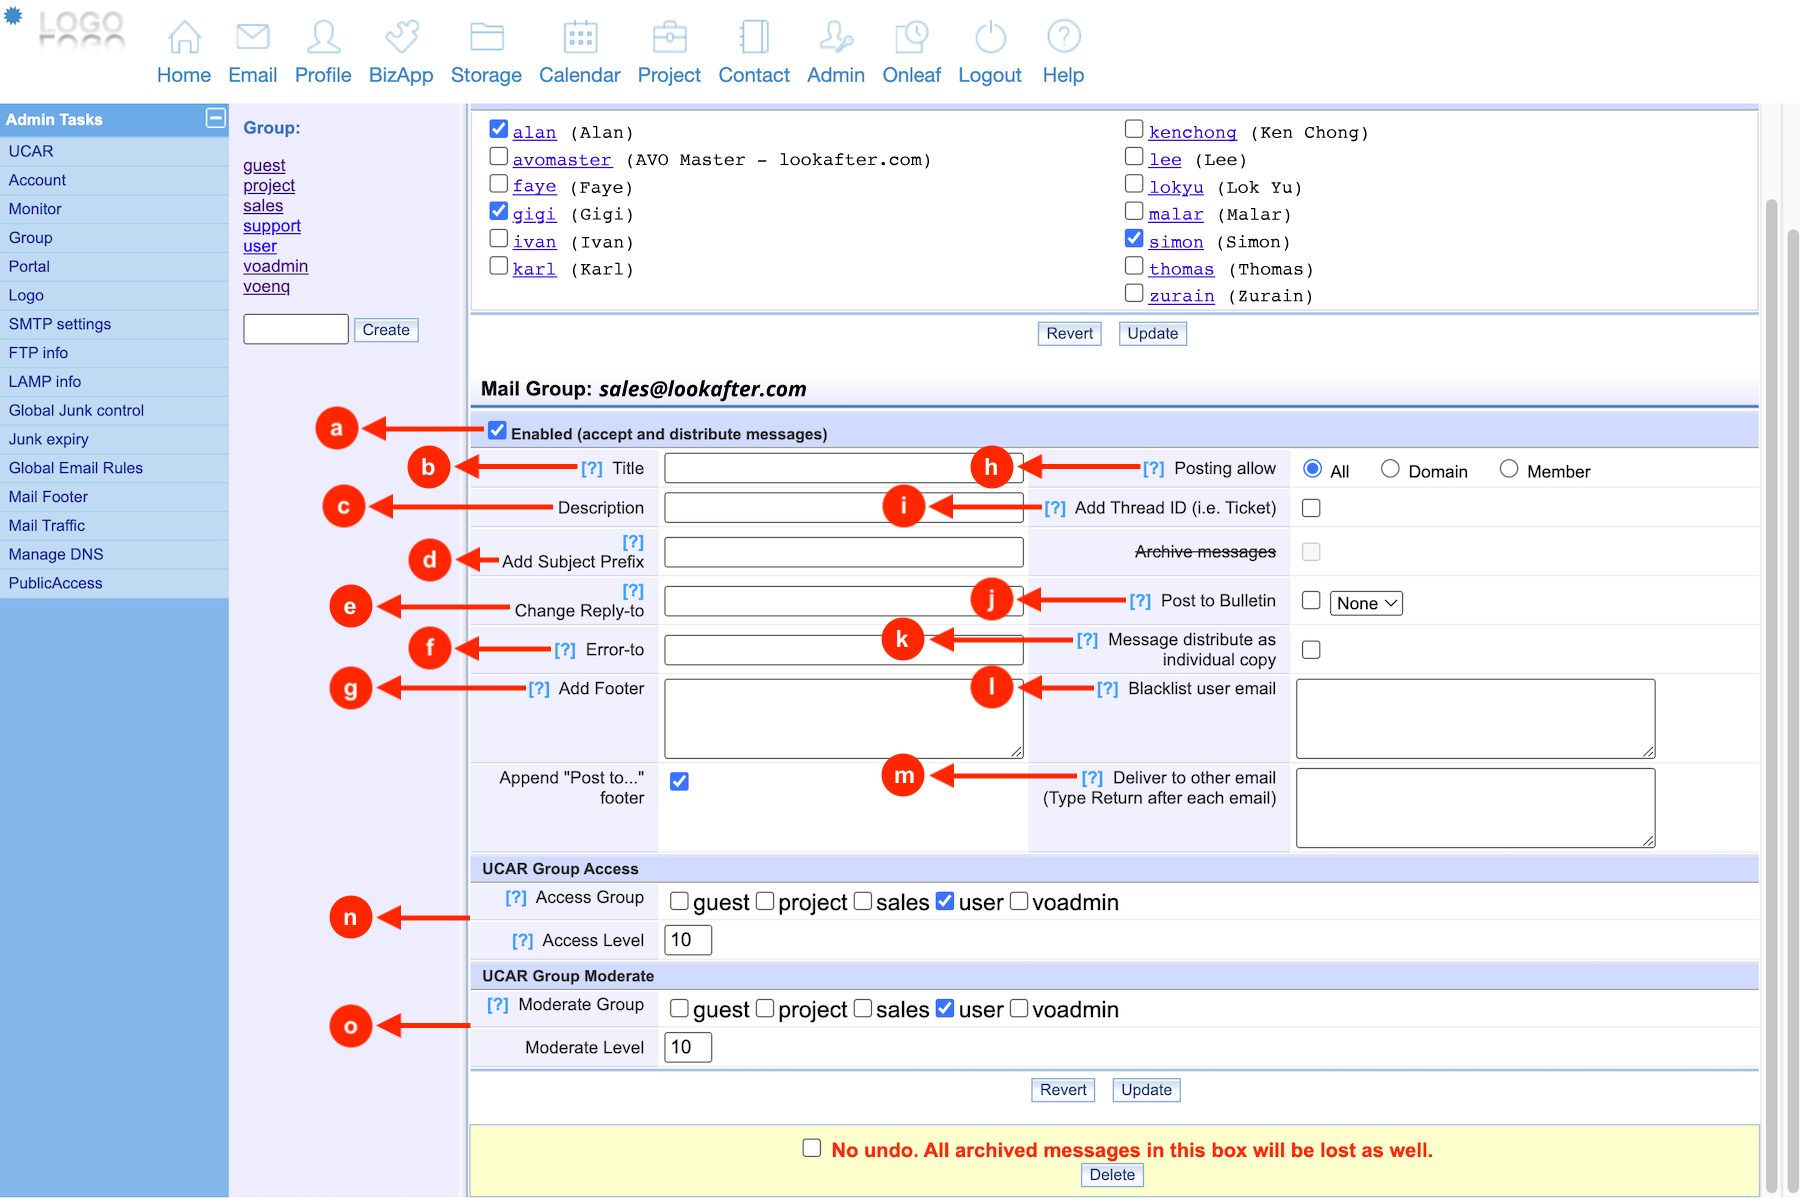Open the Profile person icon
Image resolution: width=1800 pixels, height=1204 pixels.
[x=323, y=38]
